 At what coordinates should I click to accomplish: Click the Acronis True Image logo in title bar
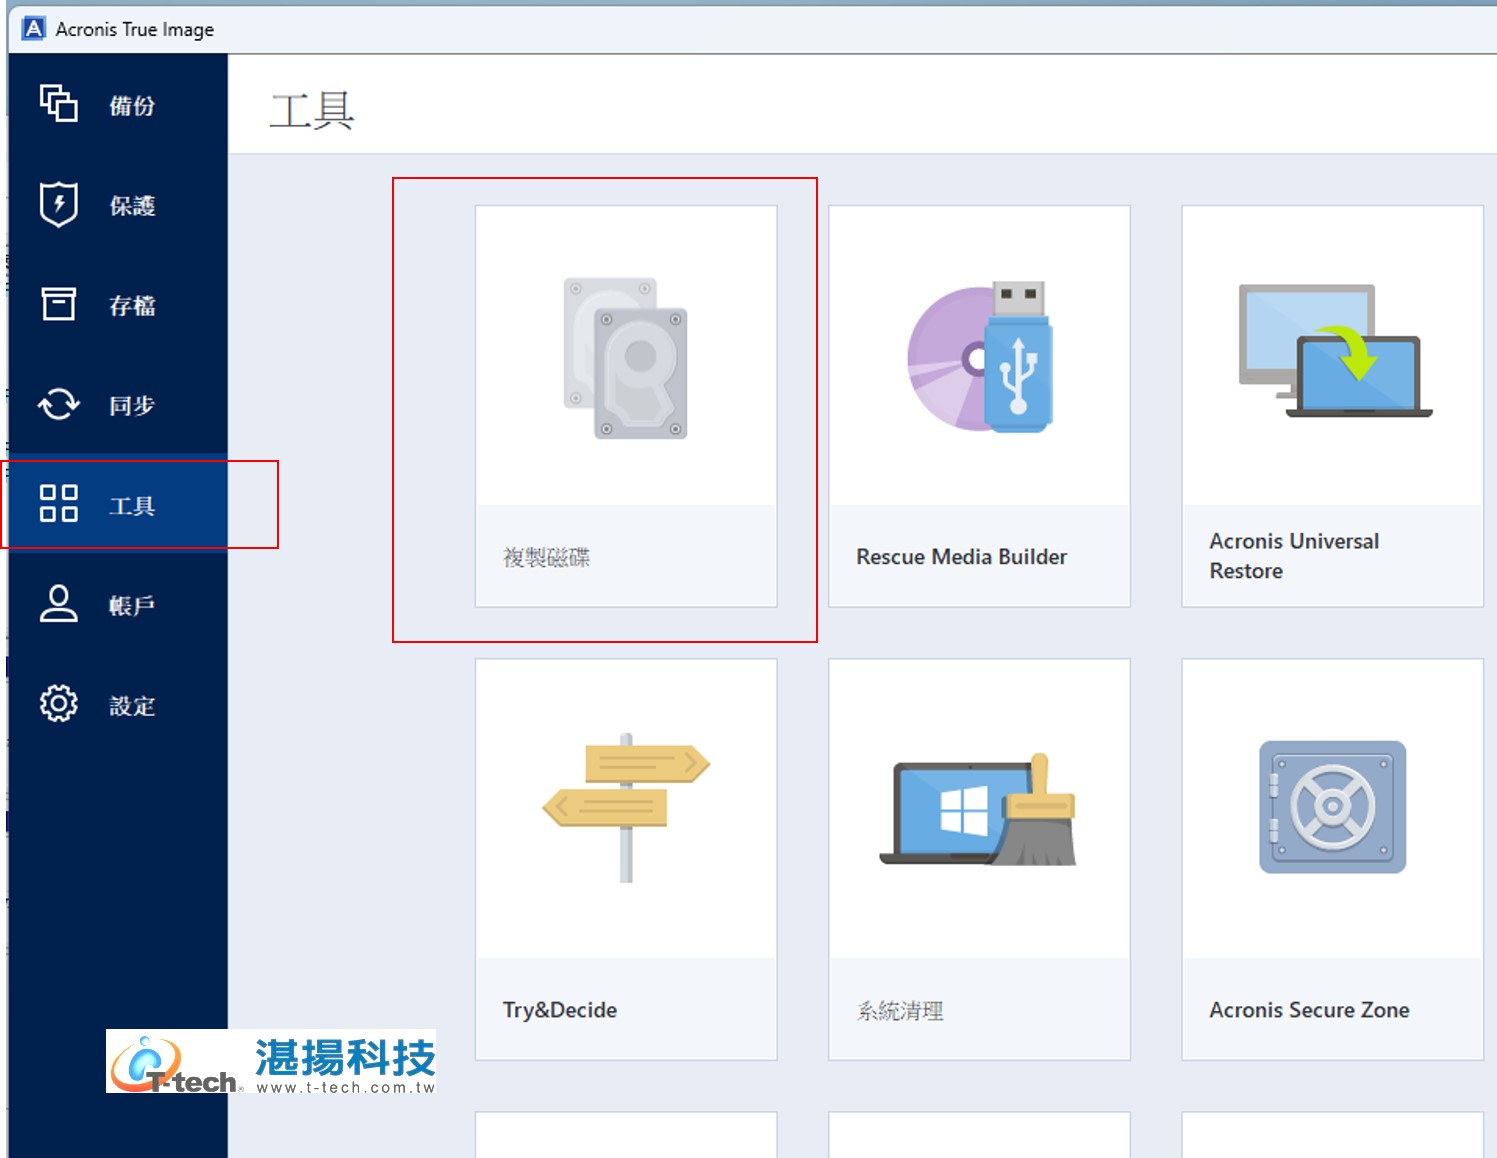point(34,28)
